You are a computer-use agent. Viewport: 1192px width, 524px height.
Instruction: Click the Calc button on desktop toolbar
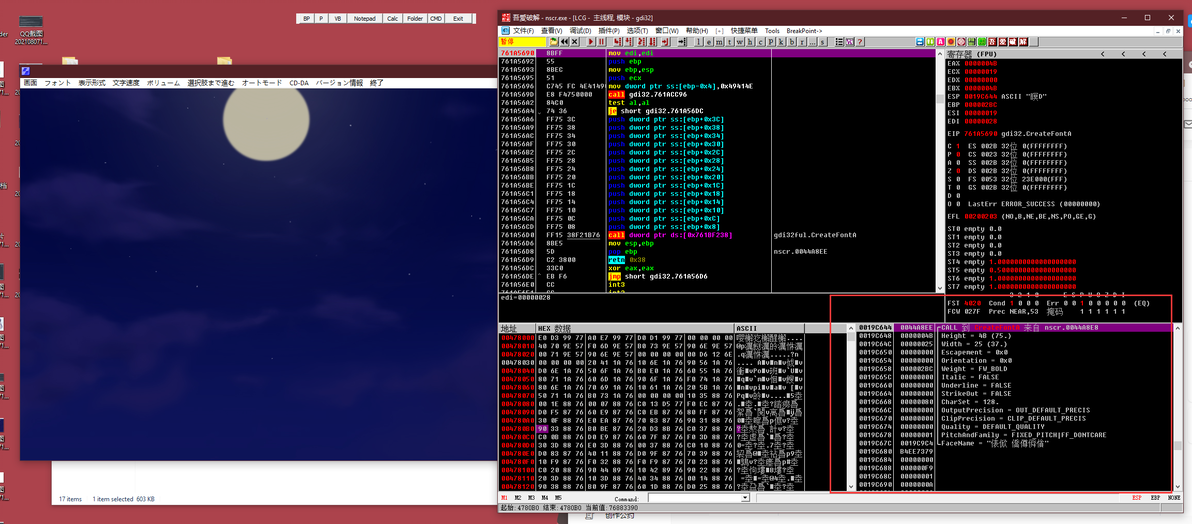pos(392,18)
